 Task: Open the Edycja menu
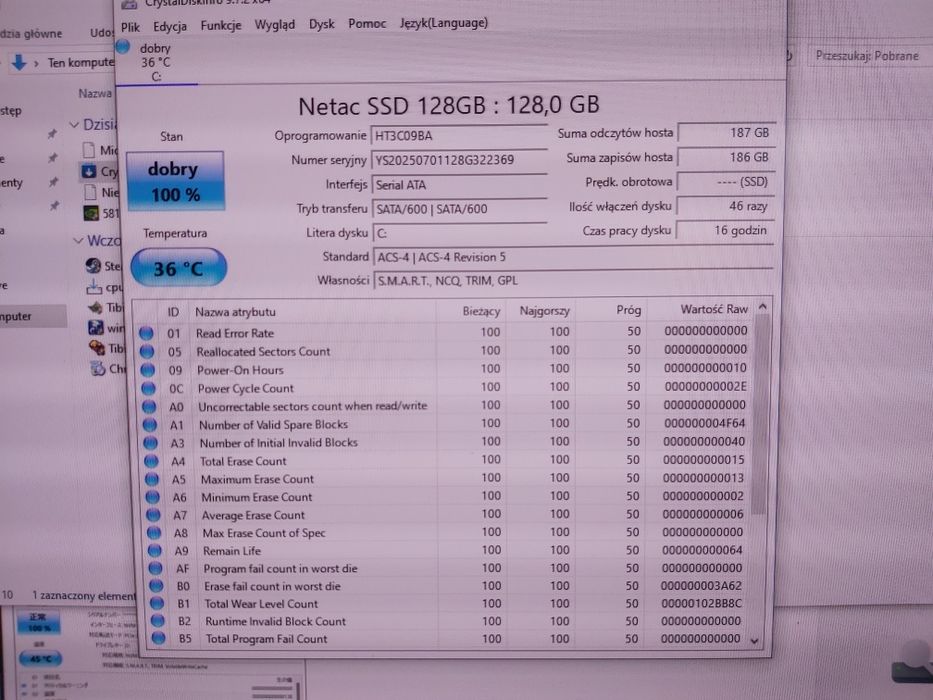pos(170,27)
